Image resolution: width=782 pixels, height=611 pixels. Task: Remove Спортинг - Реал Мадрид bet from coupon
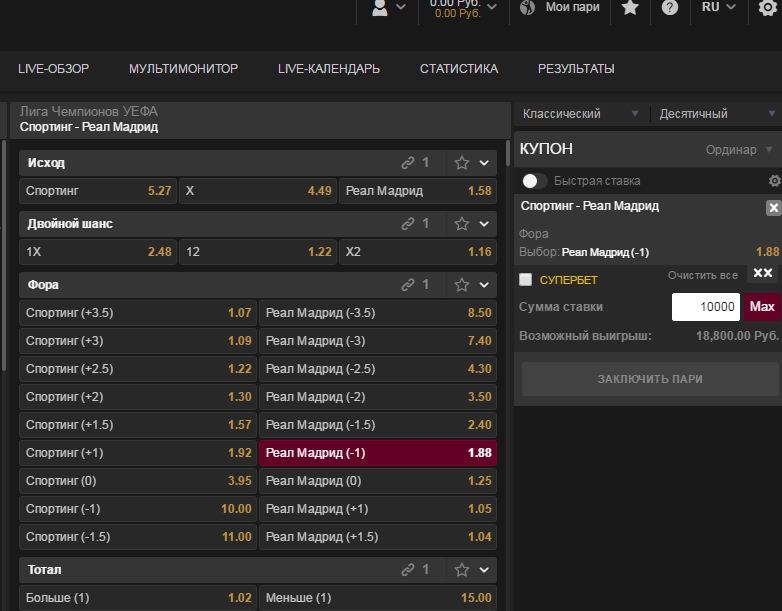click(x=773, y=207)
